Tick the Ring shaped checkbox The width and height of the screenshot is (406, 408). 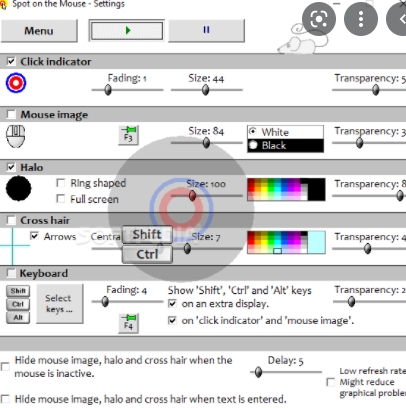click(61, 183)
